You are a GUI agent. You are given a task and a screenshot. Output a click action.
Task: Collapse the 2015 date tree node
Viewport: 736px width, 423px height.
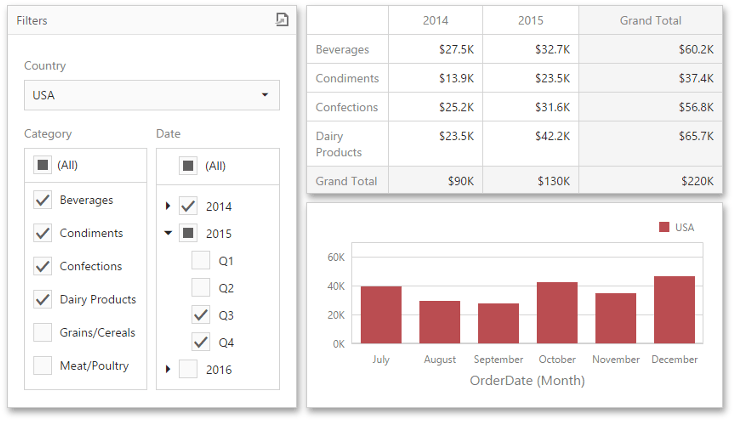[x=168, y=234]
